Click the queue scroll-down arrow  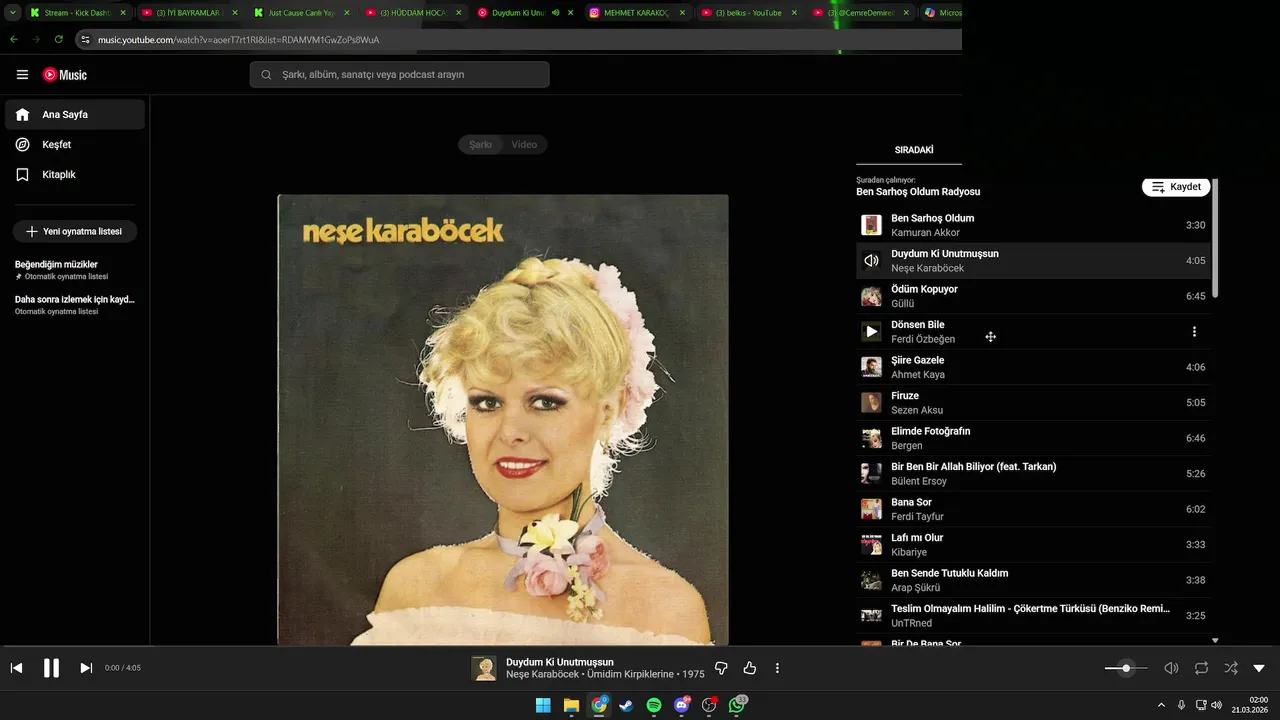[x=1215, y=640]
